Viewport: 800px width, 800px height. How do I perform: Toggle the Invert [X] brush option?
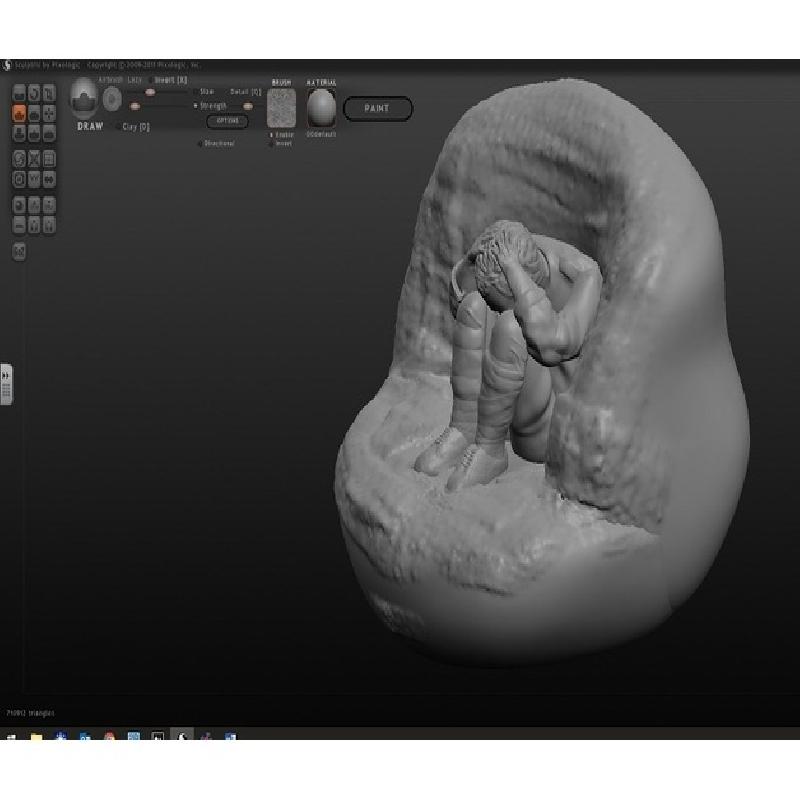click(x=152, y=80)
